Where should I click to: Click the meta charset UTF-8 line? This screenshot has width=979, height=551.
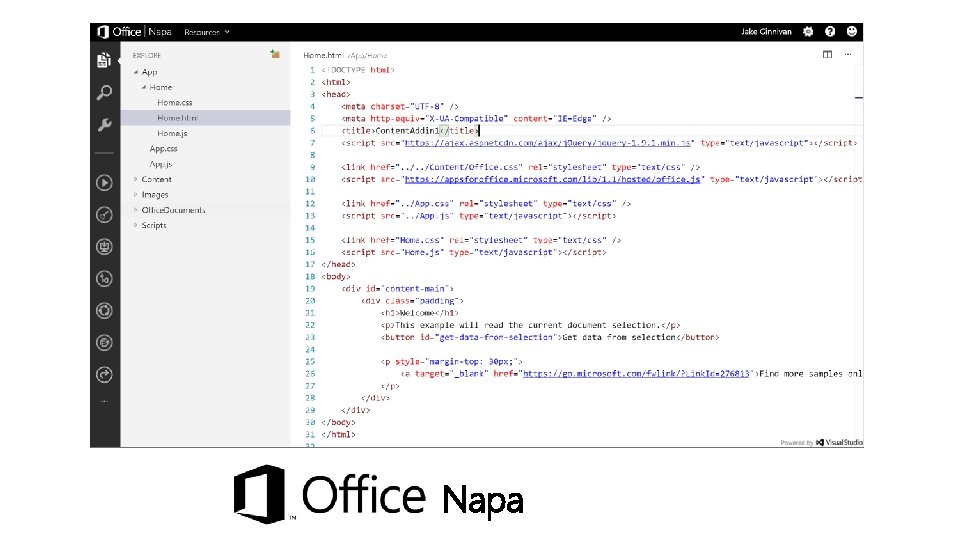tap(400, 106)
